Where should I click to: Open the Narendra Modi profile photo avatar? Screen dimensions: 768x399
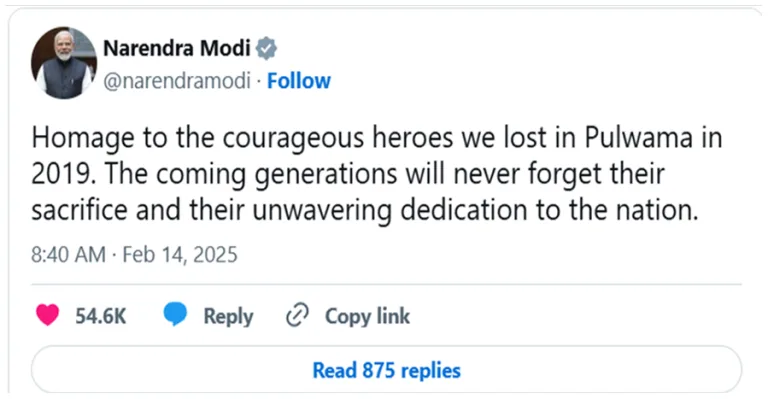click(64, 63)
